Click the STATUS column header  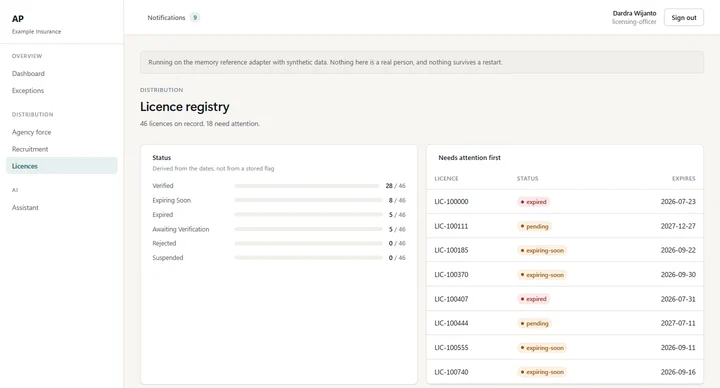527,178
